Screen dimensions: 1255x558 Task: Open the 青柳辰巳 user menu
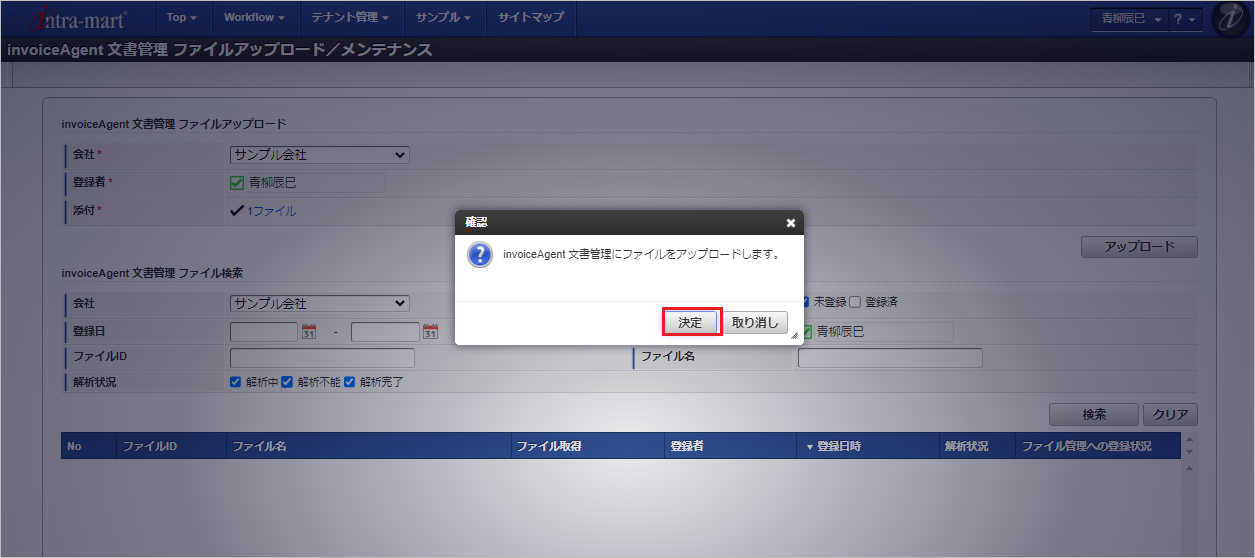[x=1129, y=19]
